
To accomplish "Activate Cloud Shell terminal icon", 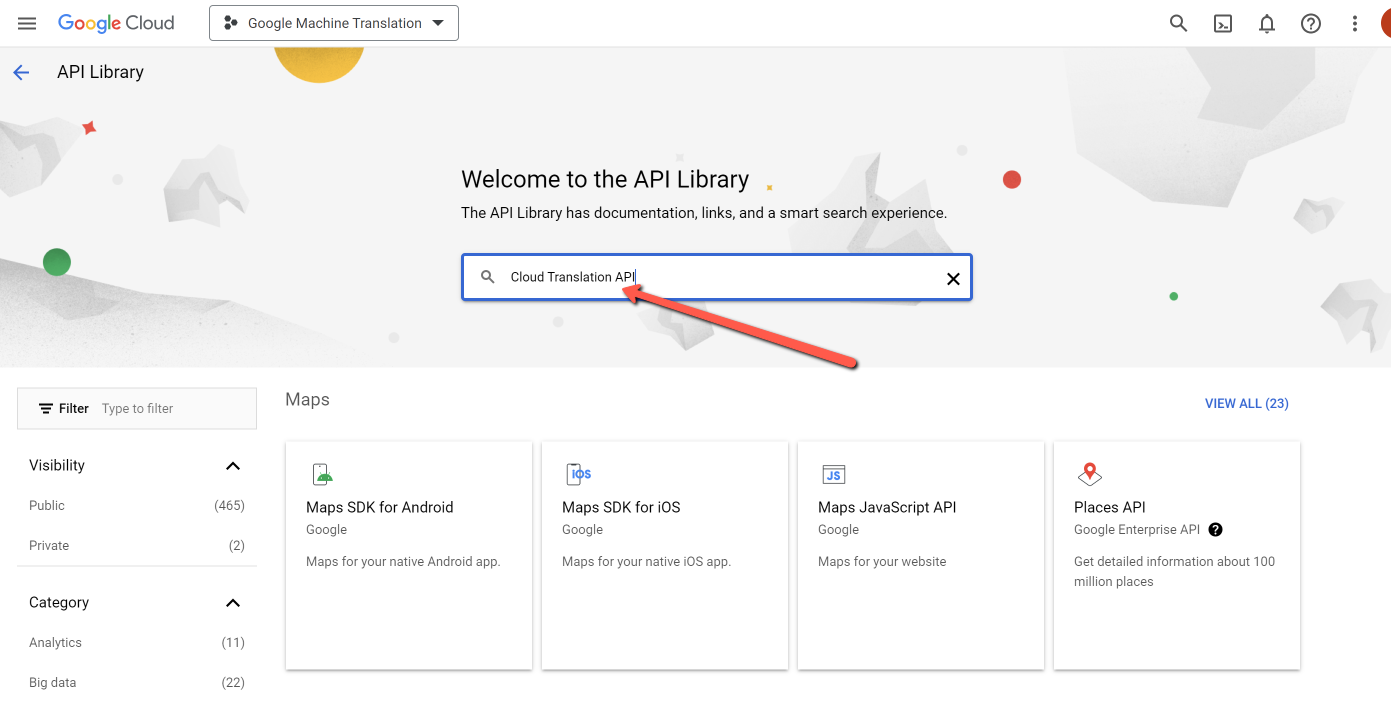I will 1223,23.
